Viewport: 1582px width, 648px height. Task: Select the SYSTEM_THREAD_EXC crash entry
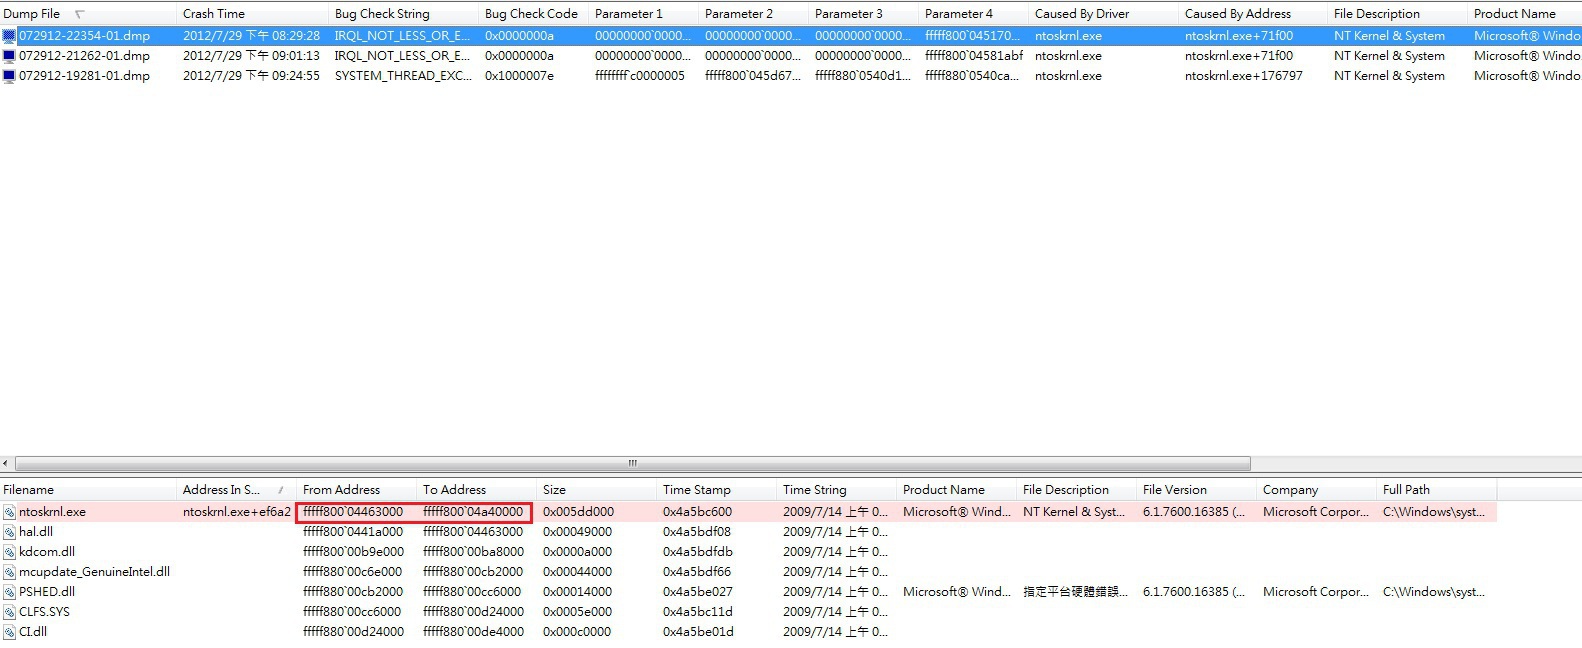pyautogui.click(x=402, y=76)
